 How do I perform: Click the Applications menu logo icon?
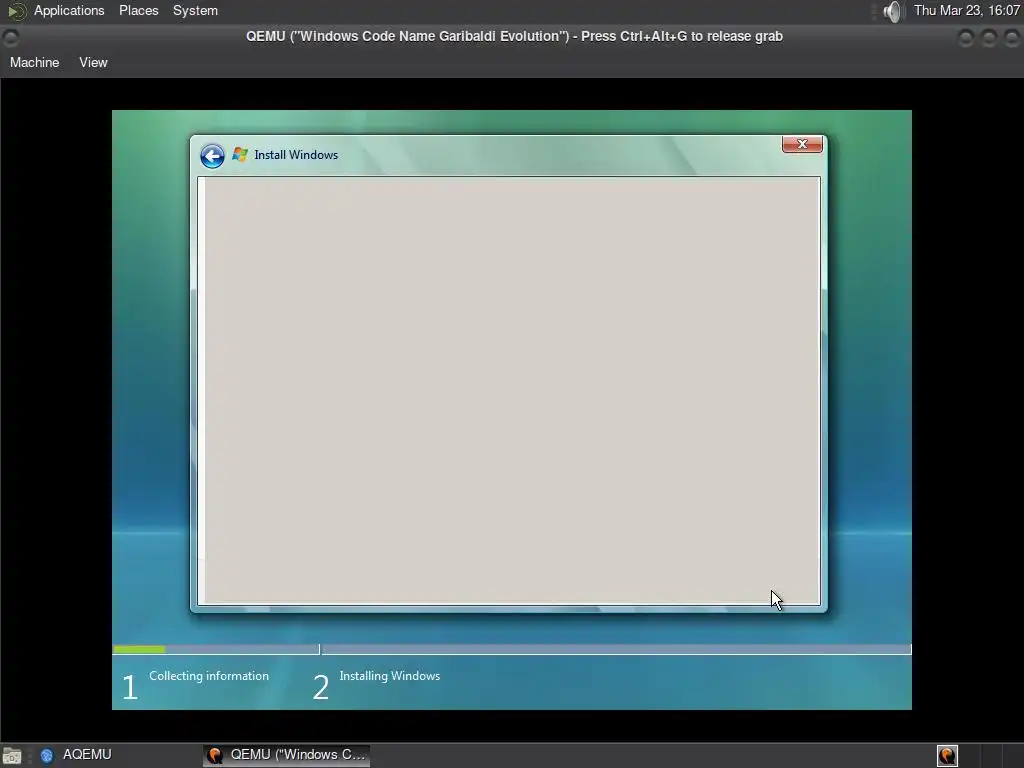(16, 11)
